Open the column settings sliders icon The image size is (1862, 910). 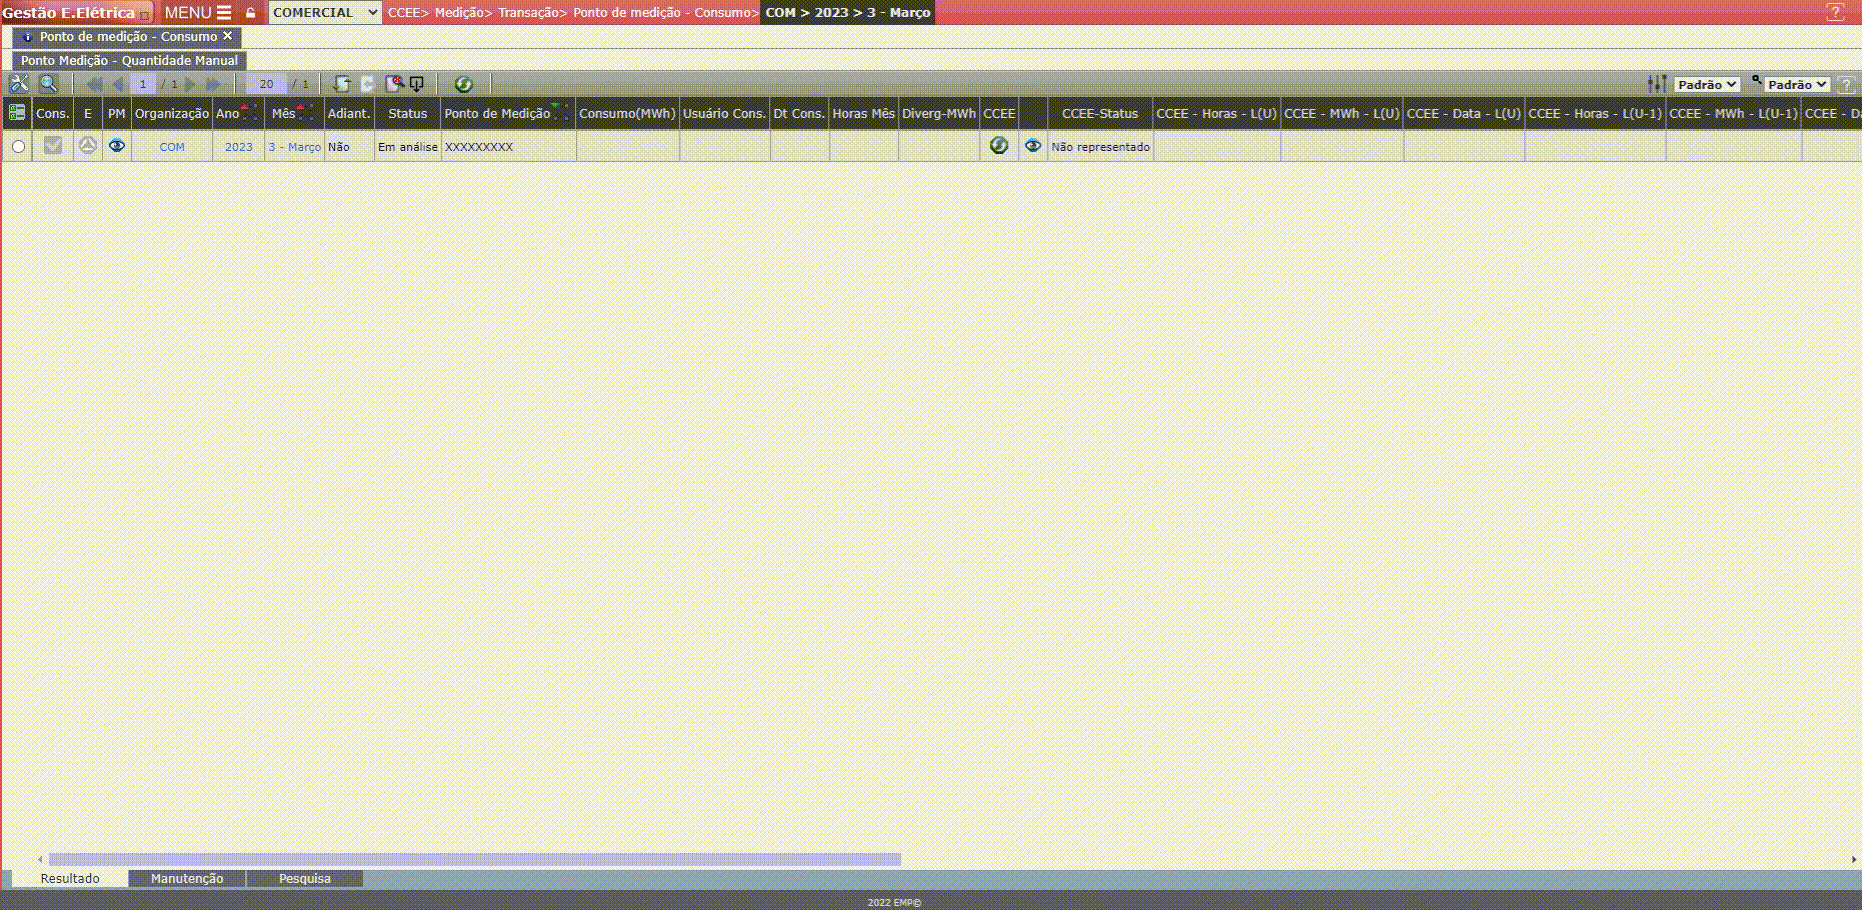(x=1657, y=84)
